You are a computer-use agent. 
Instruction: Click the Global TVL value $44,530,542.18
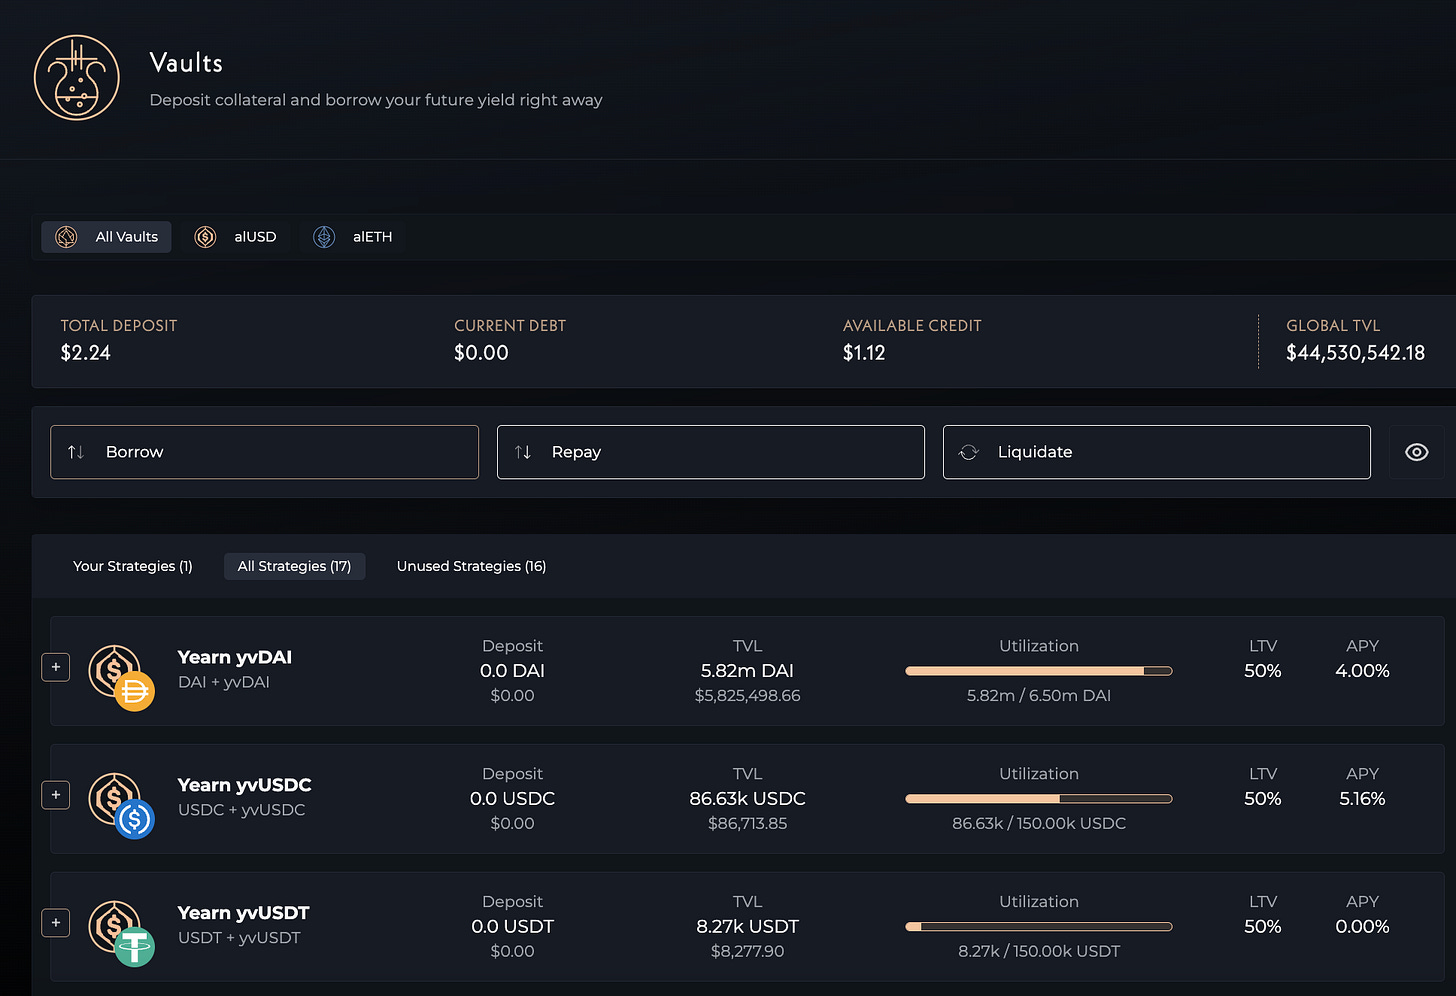point(1355,353)
